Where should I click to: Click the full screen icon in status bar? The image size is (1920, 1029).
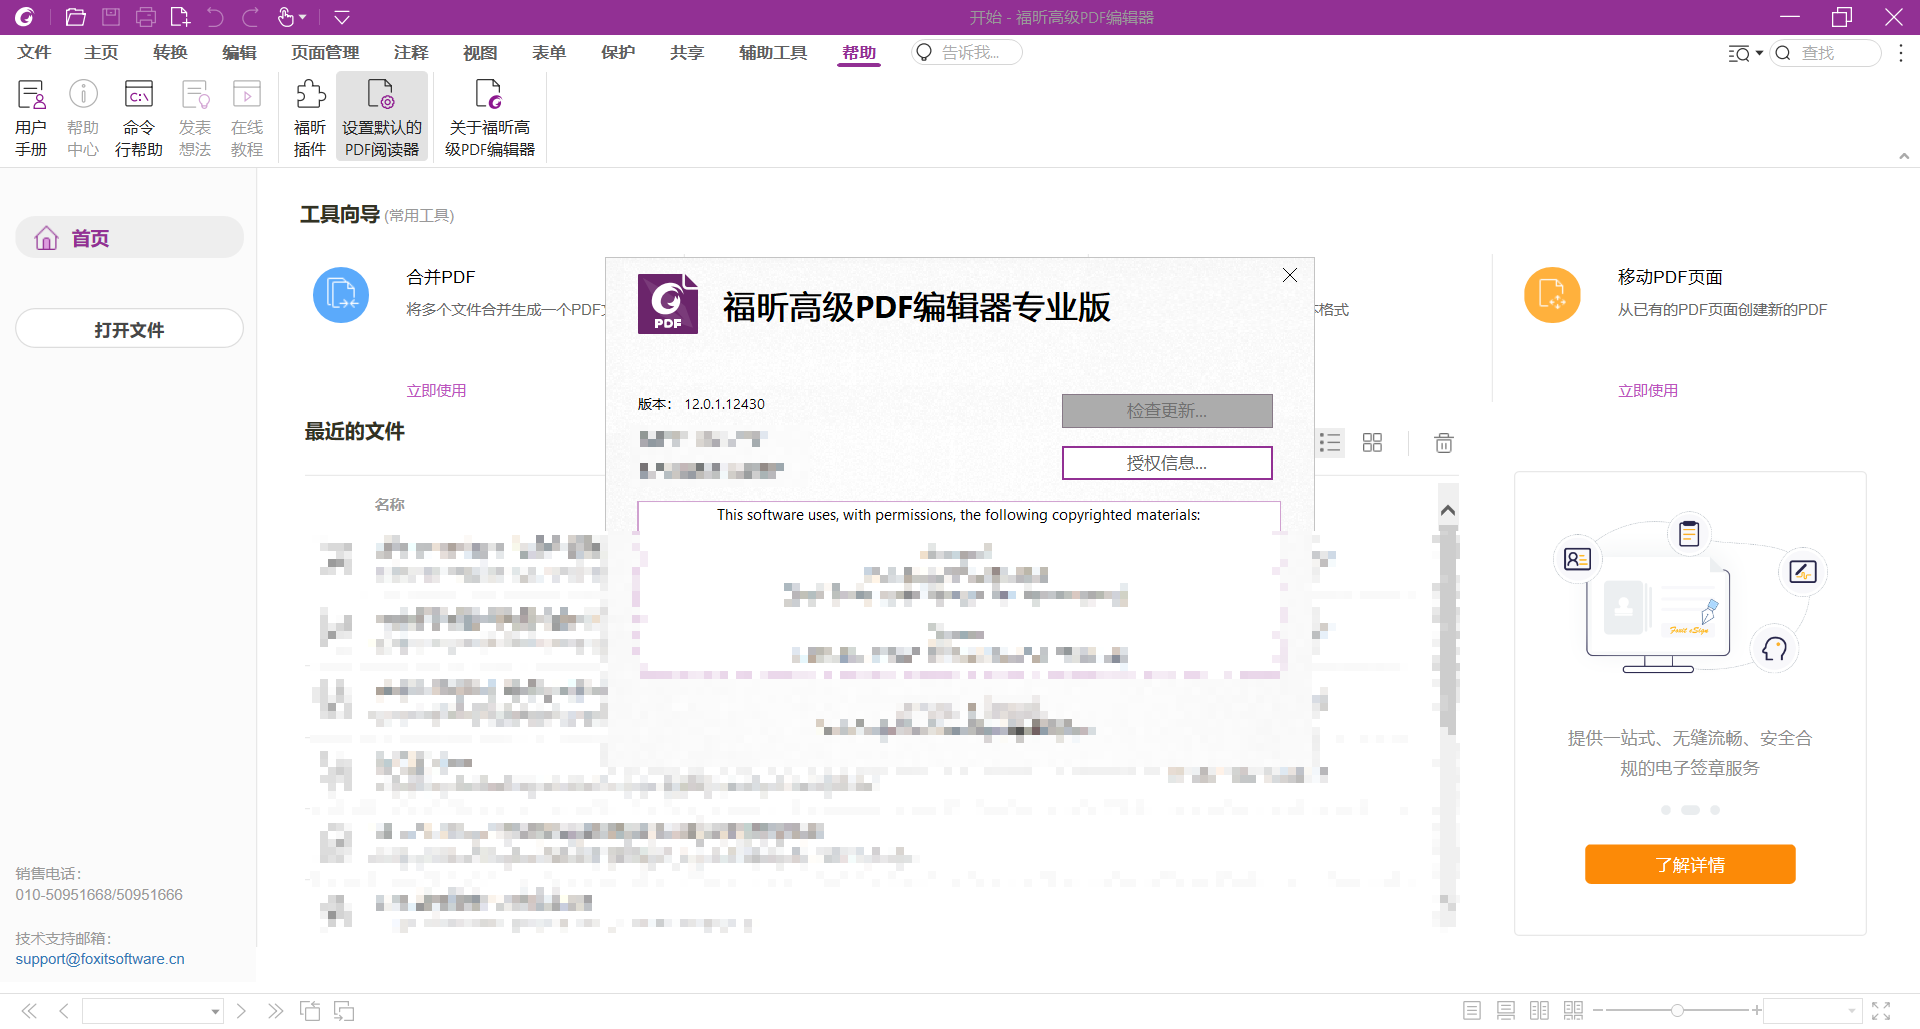[1881, 1011]
